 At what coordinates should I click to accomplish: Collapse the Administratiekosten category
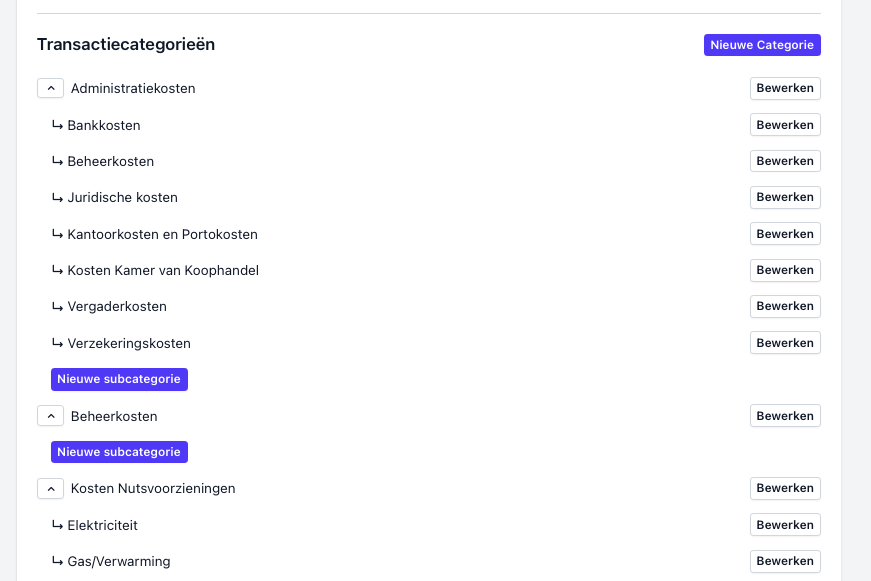pos(51,88)
